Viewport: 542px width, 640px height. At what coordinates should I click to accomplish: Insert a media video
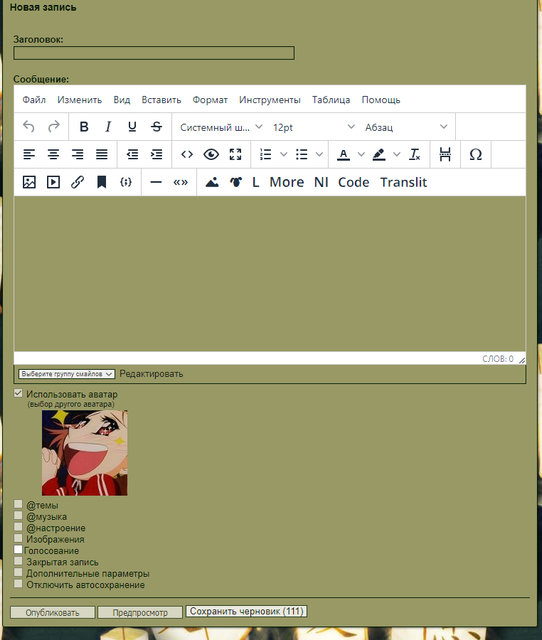tap(53, 182)
